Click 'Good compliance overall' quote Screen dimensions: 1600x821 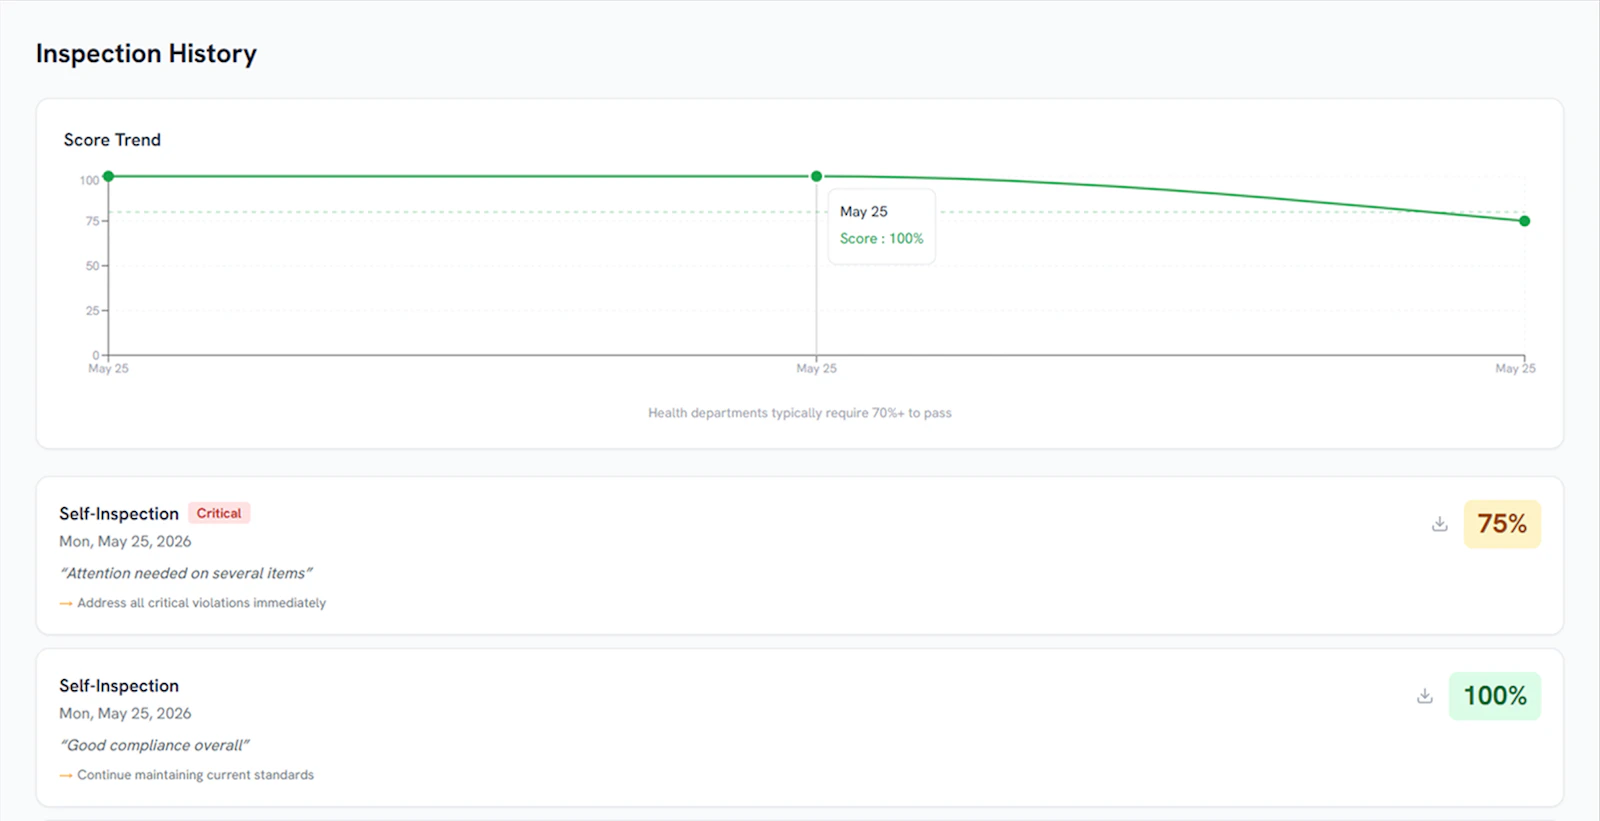click(154, 745)
